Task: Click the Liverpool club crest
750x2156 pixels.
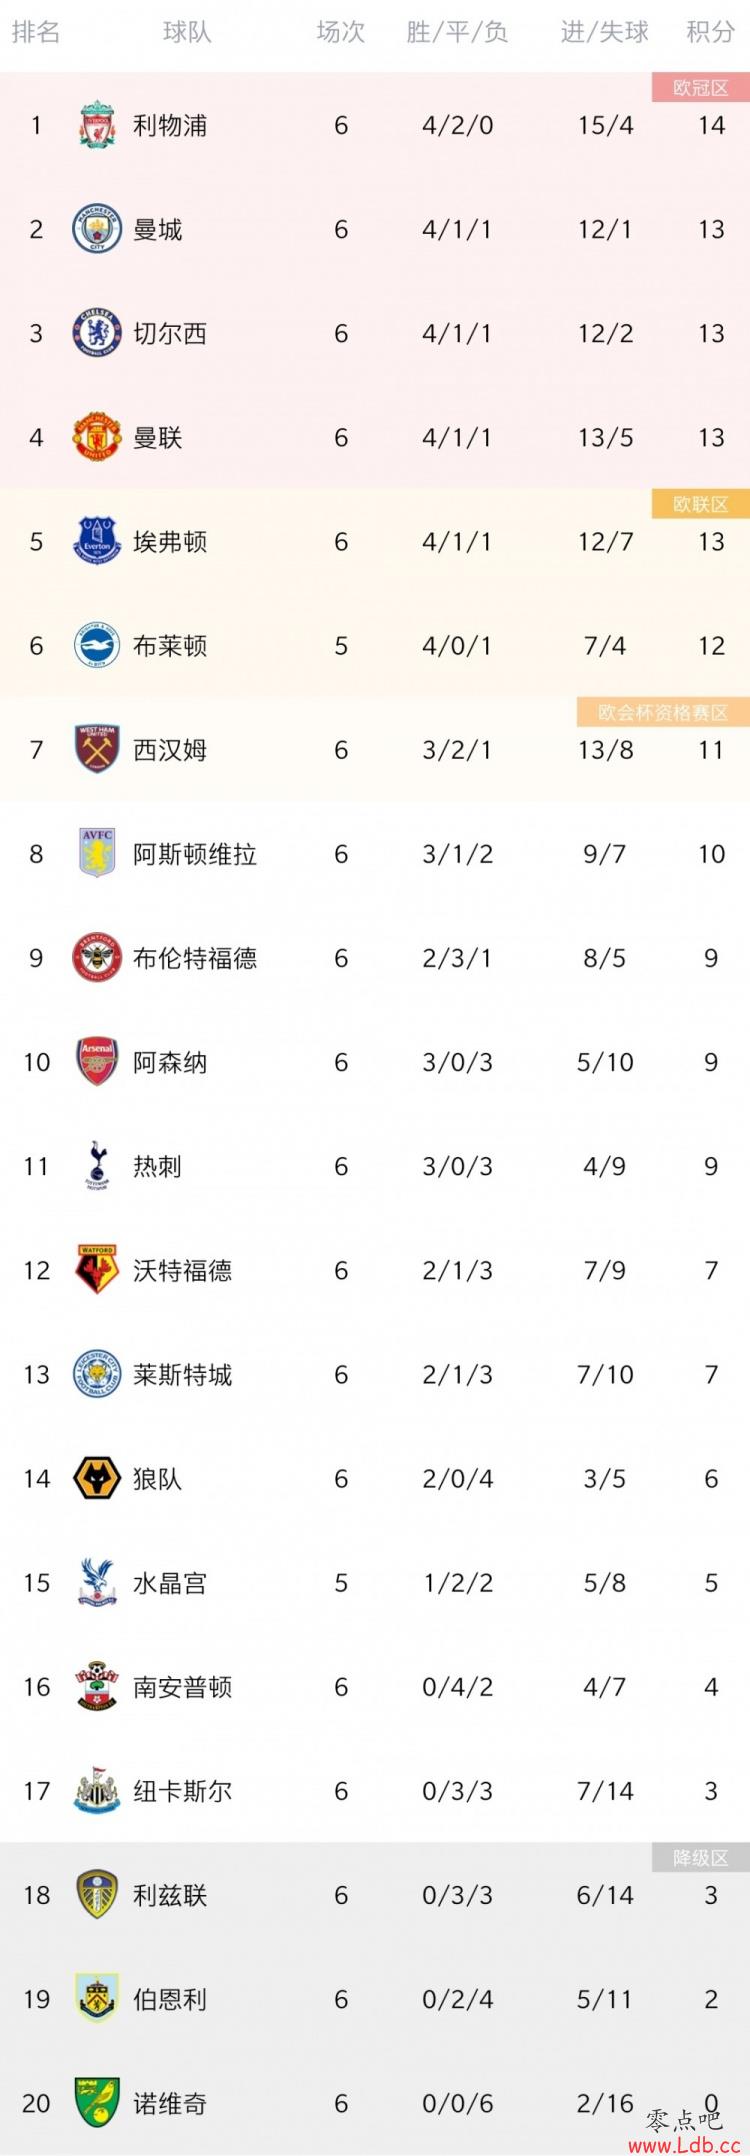Action: point(97,125)
